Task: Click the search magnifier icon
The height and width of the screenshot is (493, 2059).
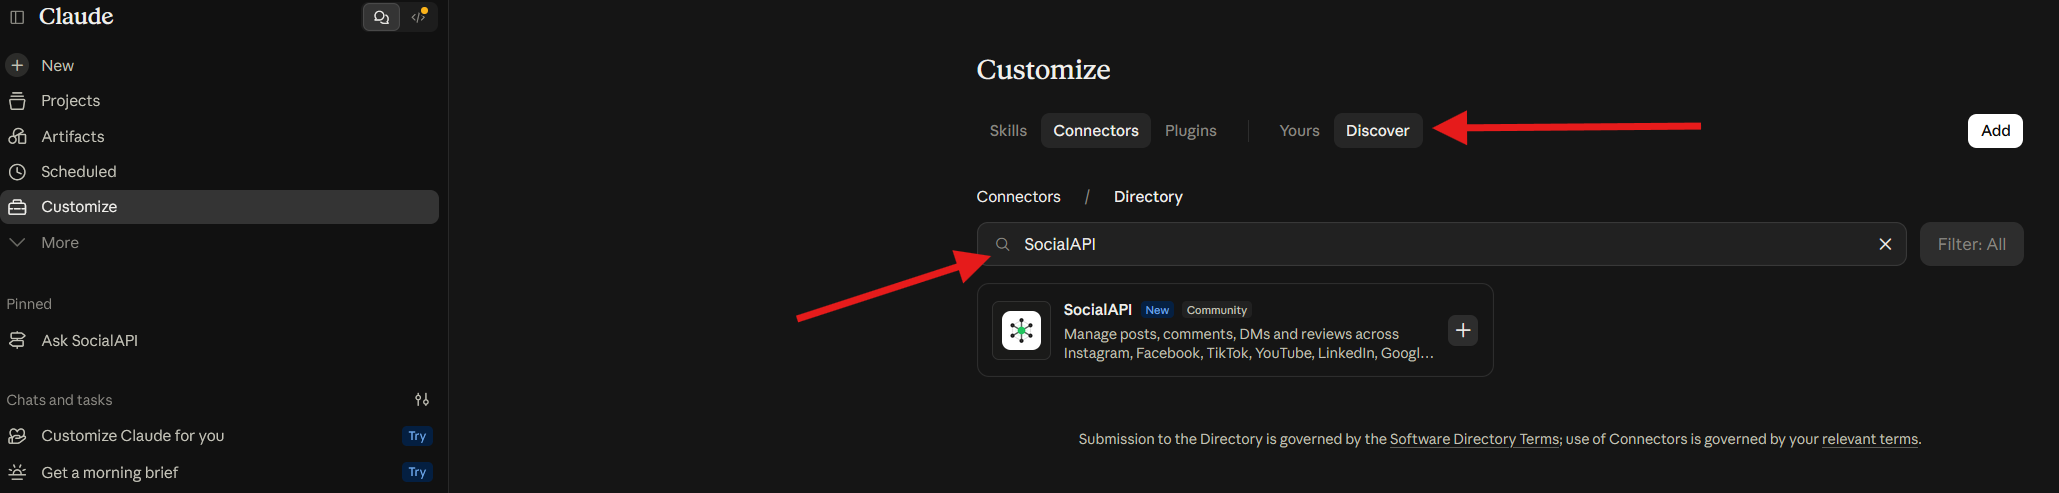Action: [1002, 244]
